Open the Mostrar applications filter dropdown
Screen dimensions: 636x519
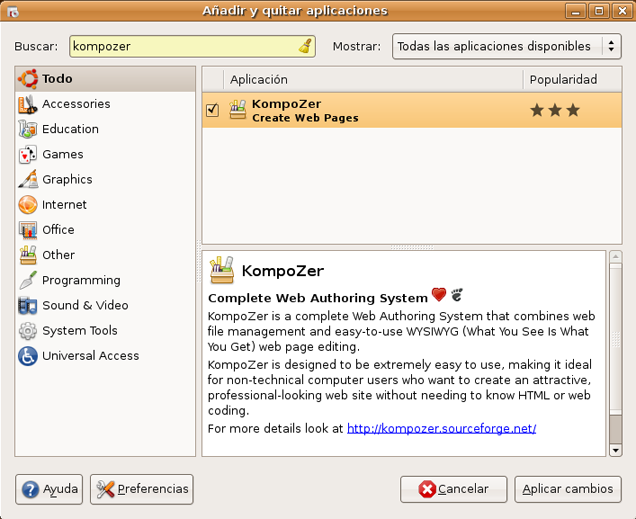(507, 46)
